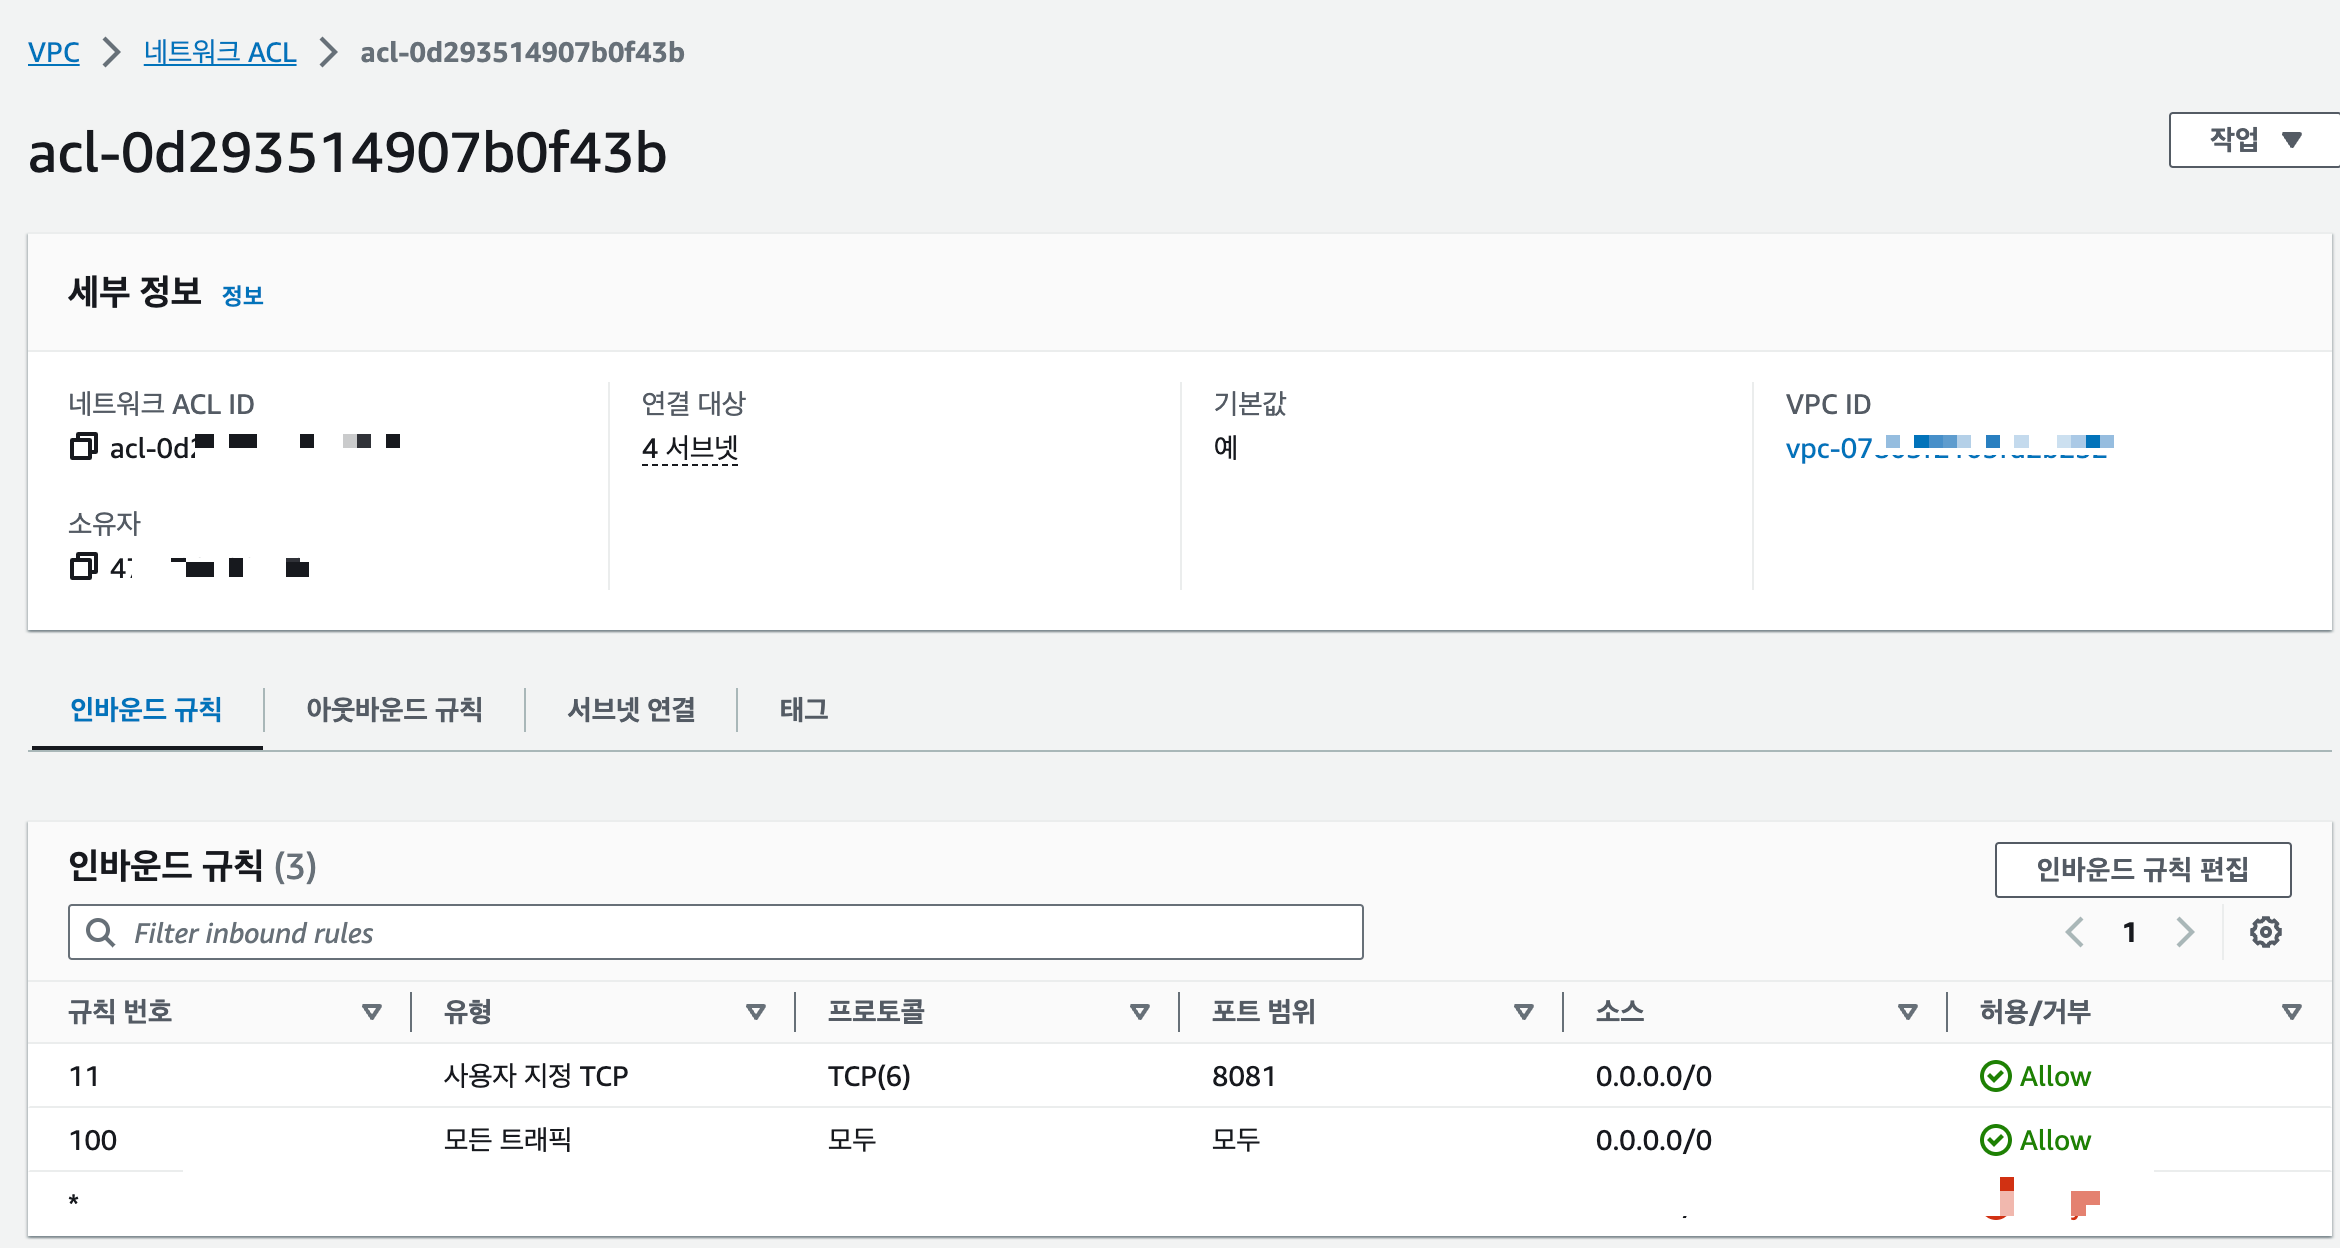2340x1248 pixels.
Task: Click the search magnifier in filter box
Action: (x=100, y=932)
